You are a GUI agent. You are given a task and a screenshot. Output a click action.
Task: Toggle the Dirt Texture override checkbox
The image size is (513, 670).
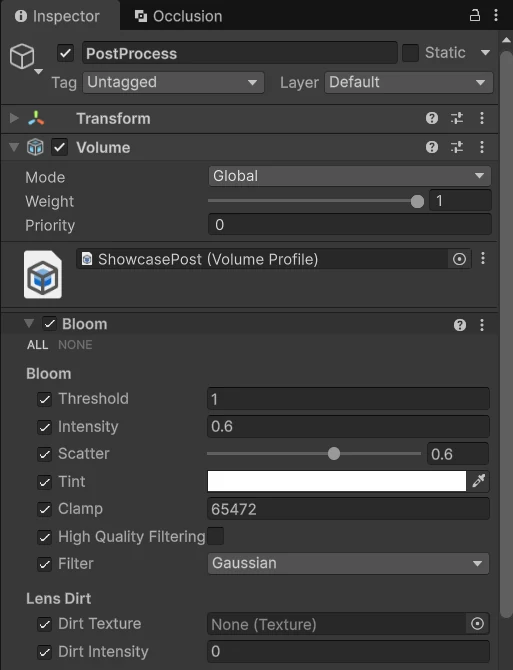pyautogui.click(x=44, y=624)
